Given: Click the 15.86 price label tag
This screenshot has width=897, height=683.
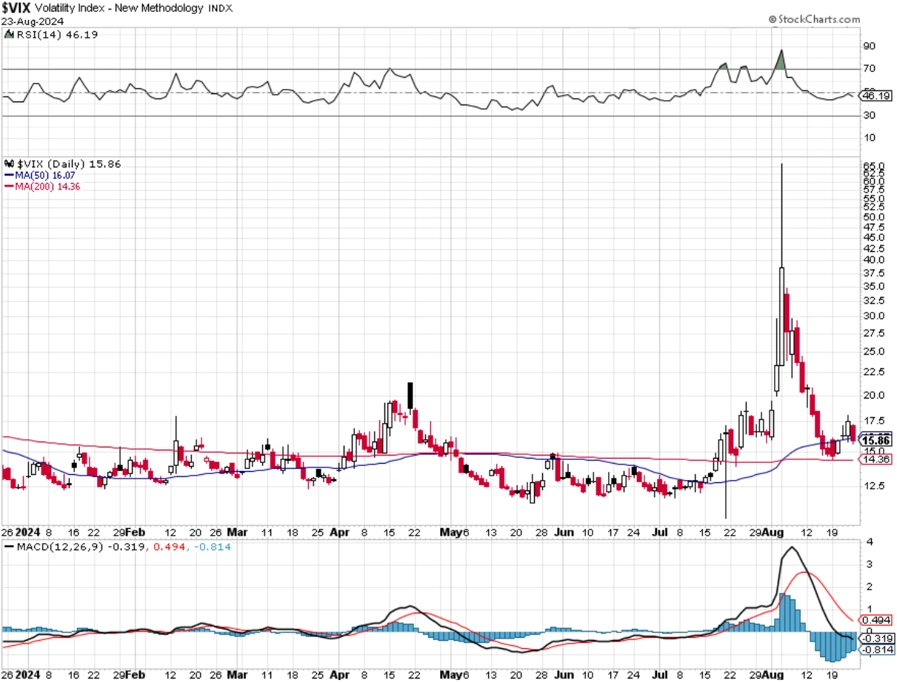Looking at the screenshot, I should [x=875, y=440].
